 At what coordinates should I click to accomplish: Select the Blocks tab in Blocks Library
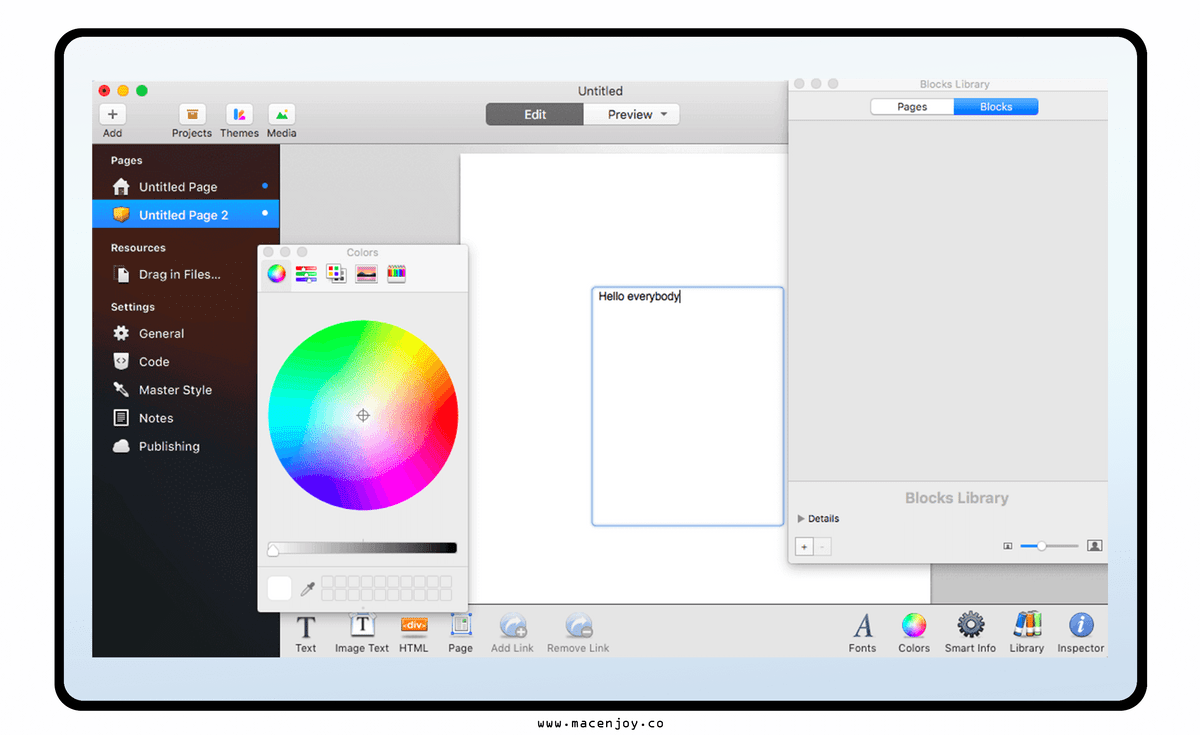[x=996, y=107]
